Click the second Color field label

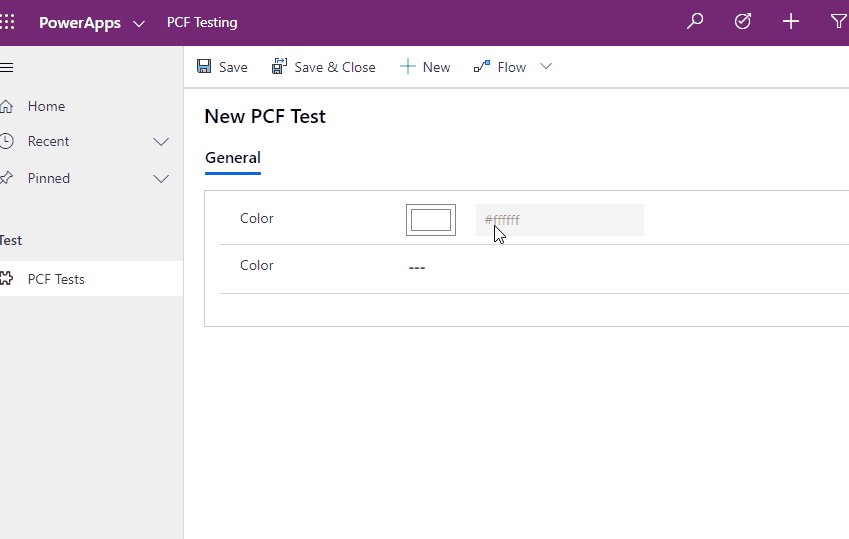pyautogui.click(x=257, y=265)
